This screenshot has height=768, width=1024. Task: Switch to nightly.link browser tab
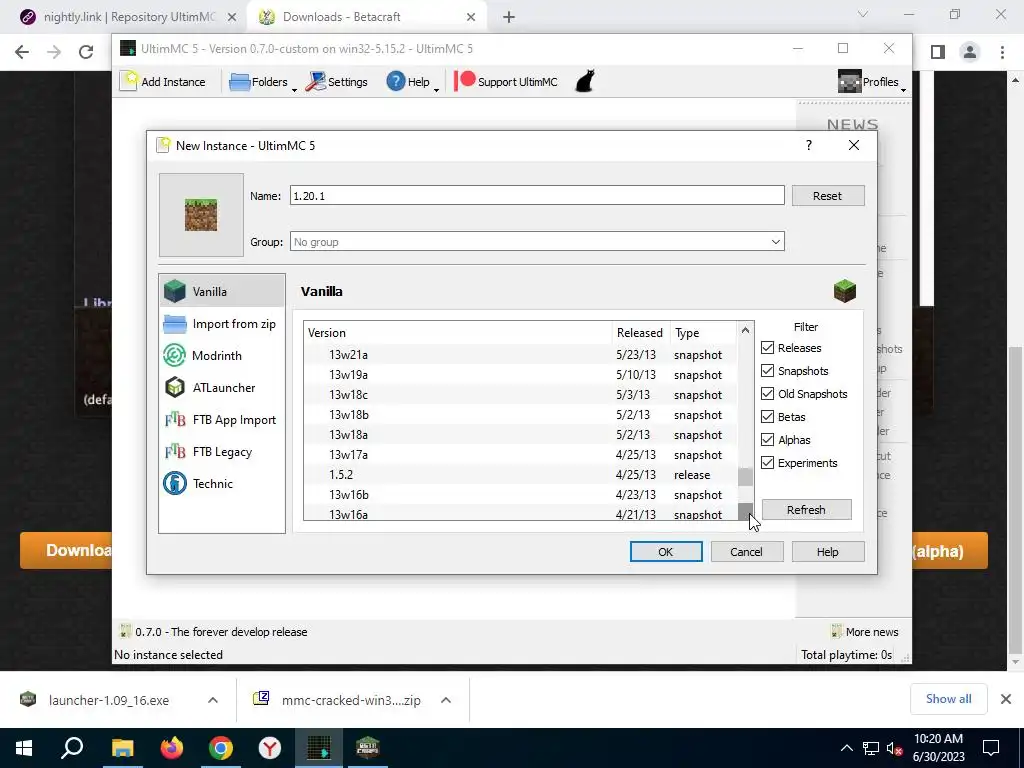click(x=127, y=17)
